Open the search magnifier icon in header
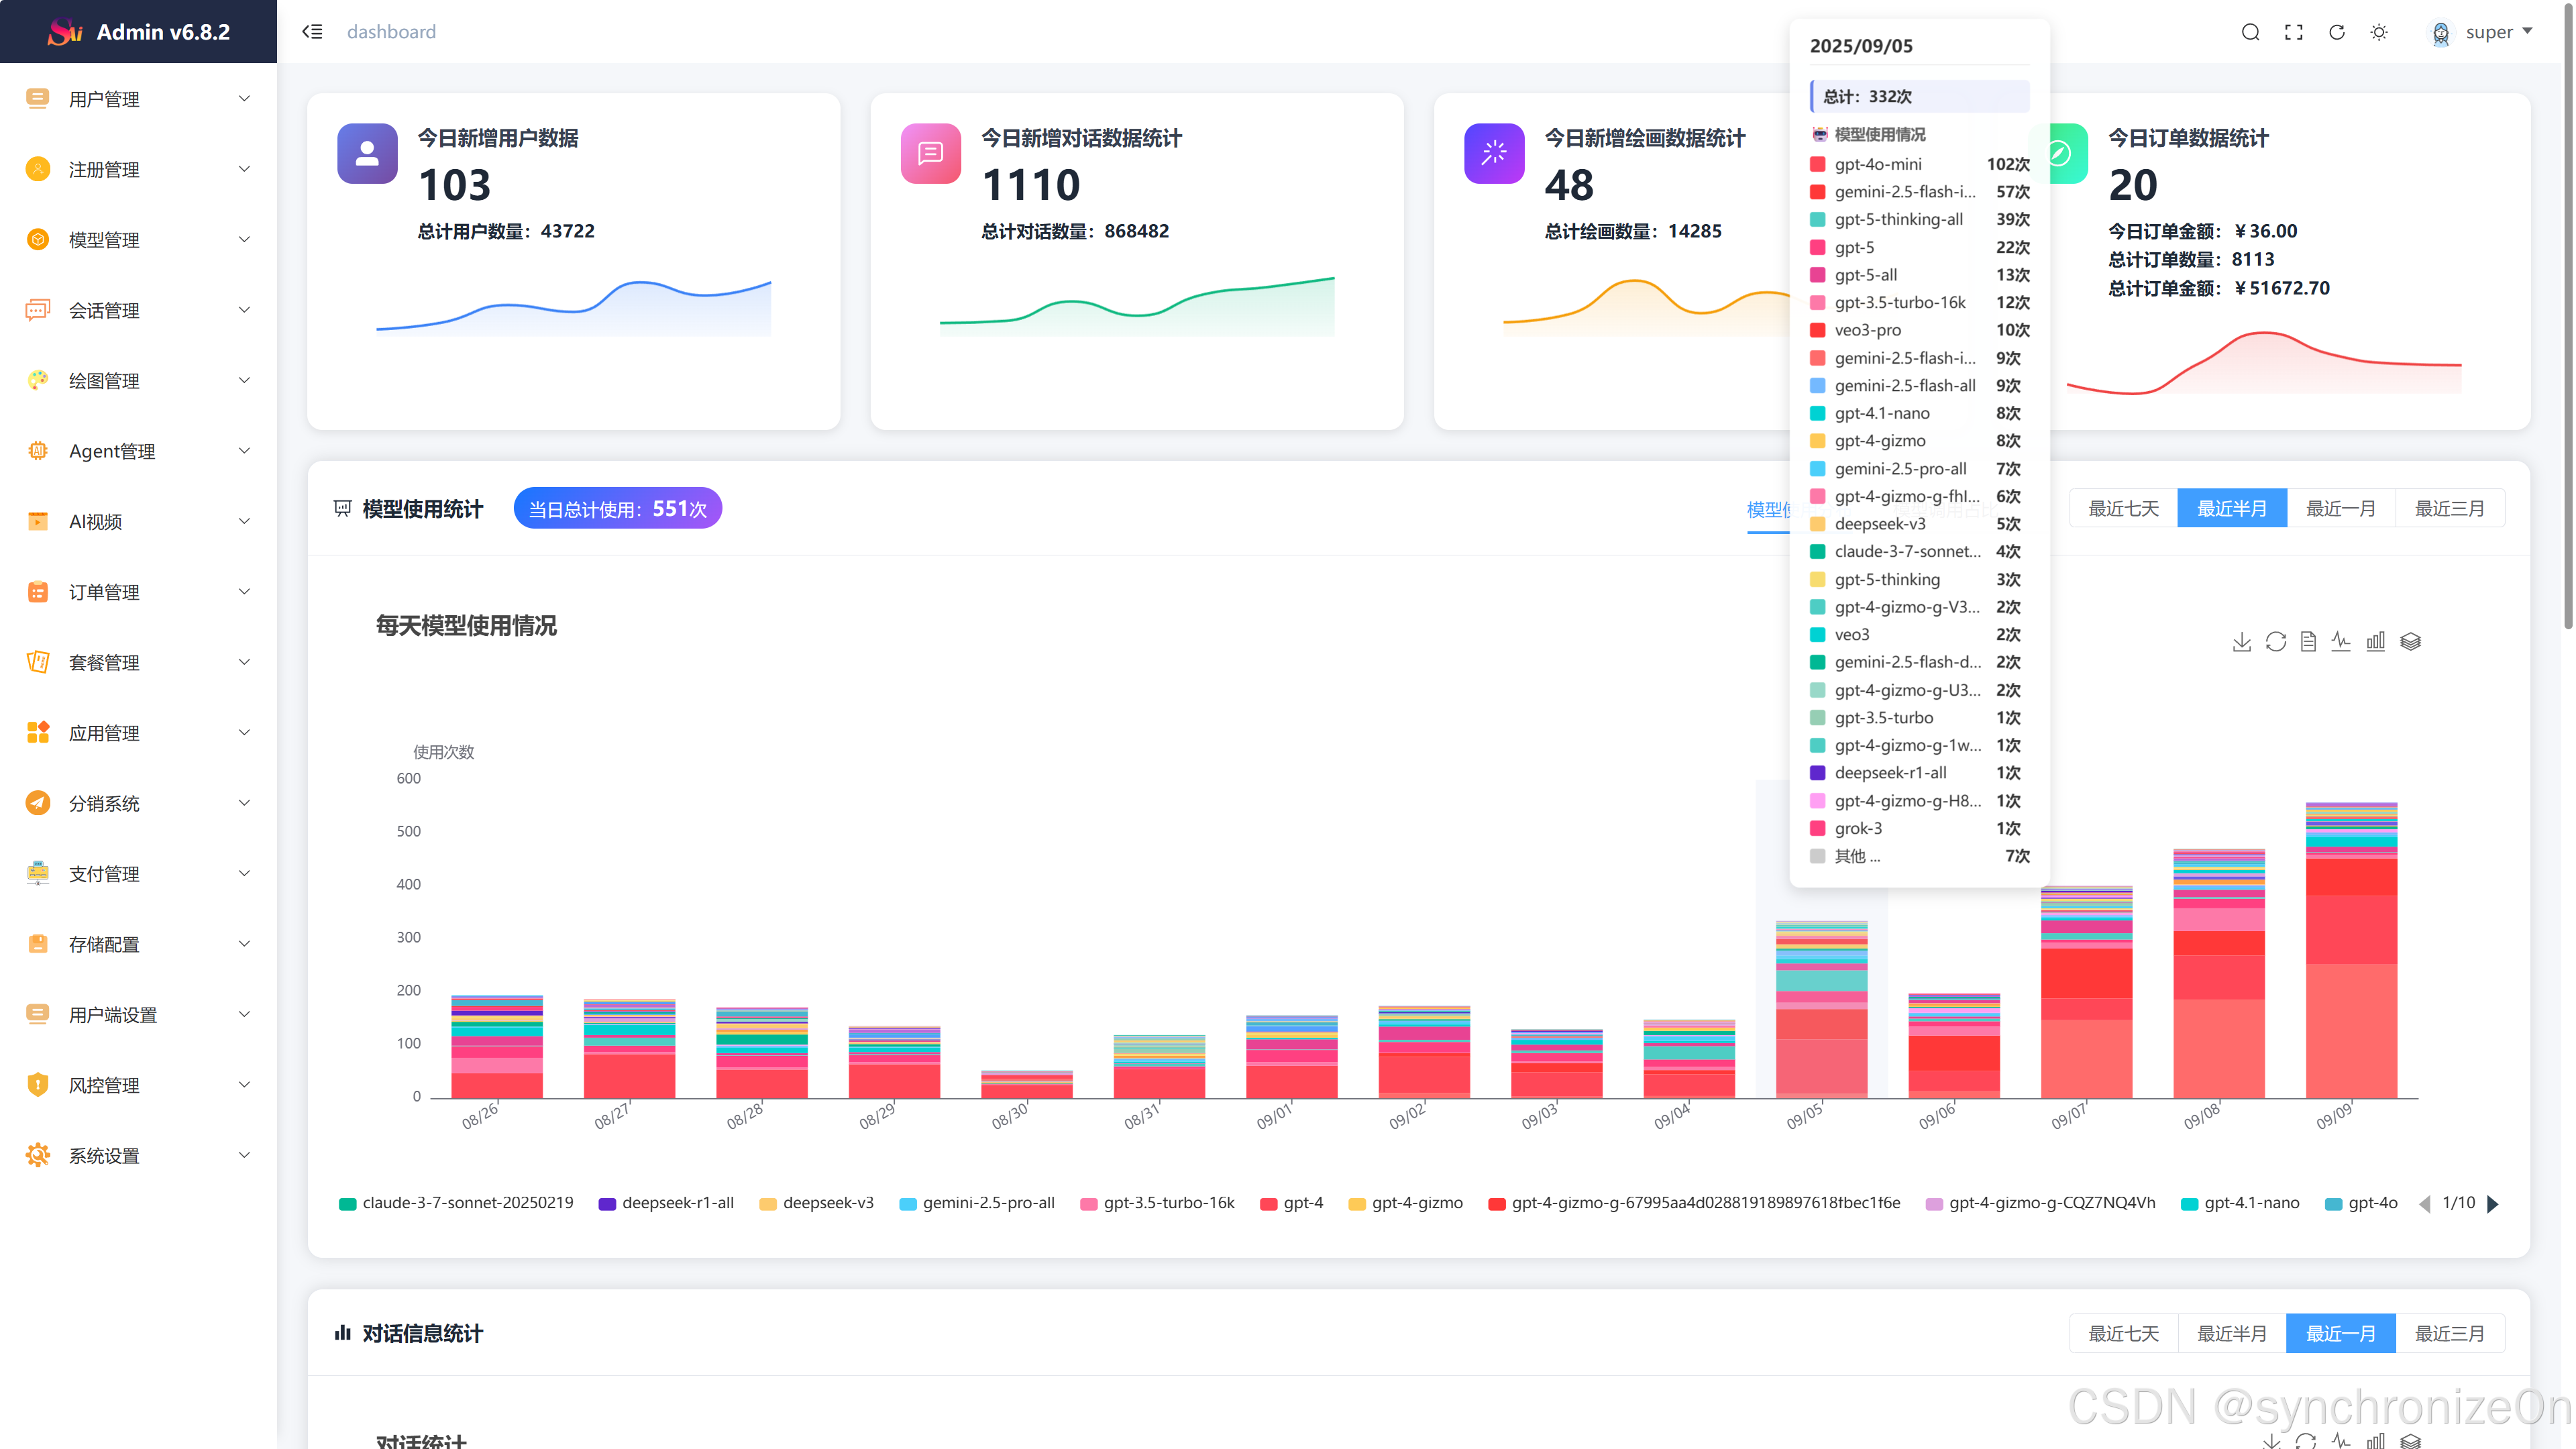 pyautogui.click(x=2250, y=32)
